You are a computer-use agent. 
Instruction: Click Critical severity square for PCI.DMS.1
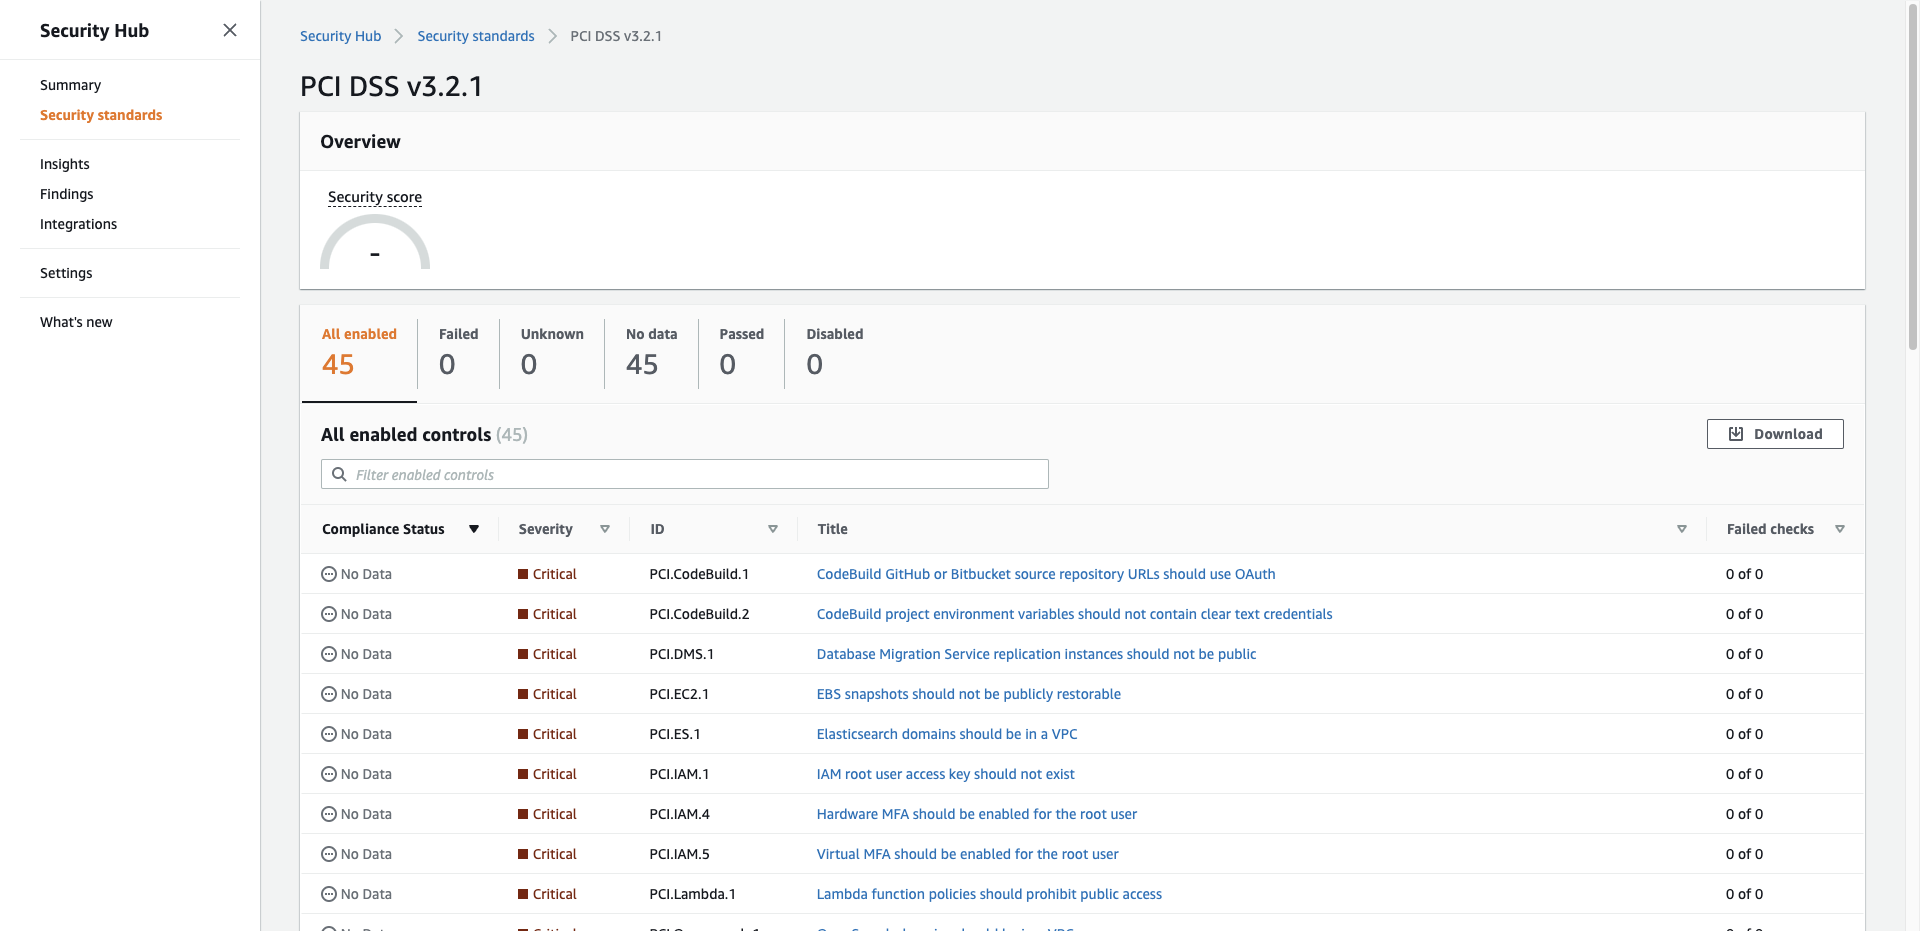pos(523,654)
